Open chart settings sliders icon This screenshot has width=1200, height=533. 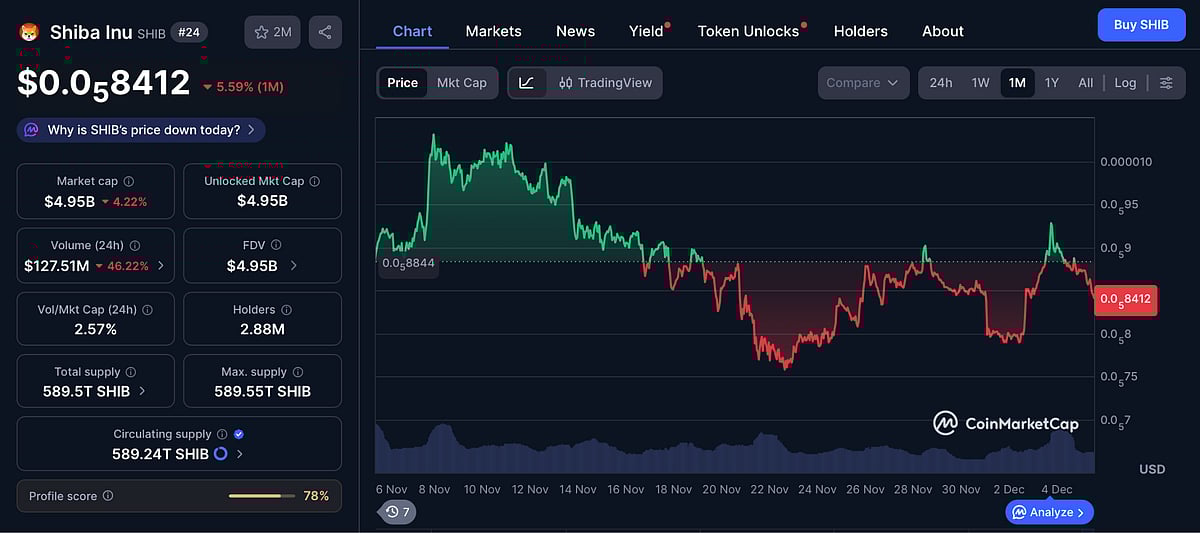(x=1166, y=83)
